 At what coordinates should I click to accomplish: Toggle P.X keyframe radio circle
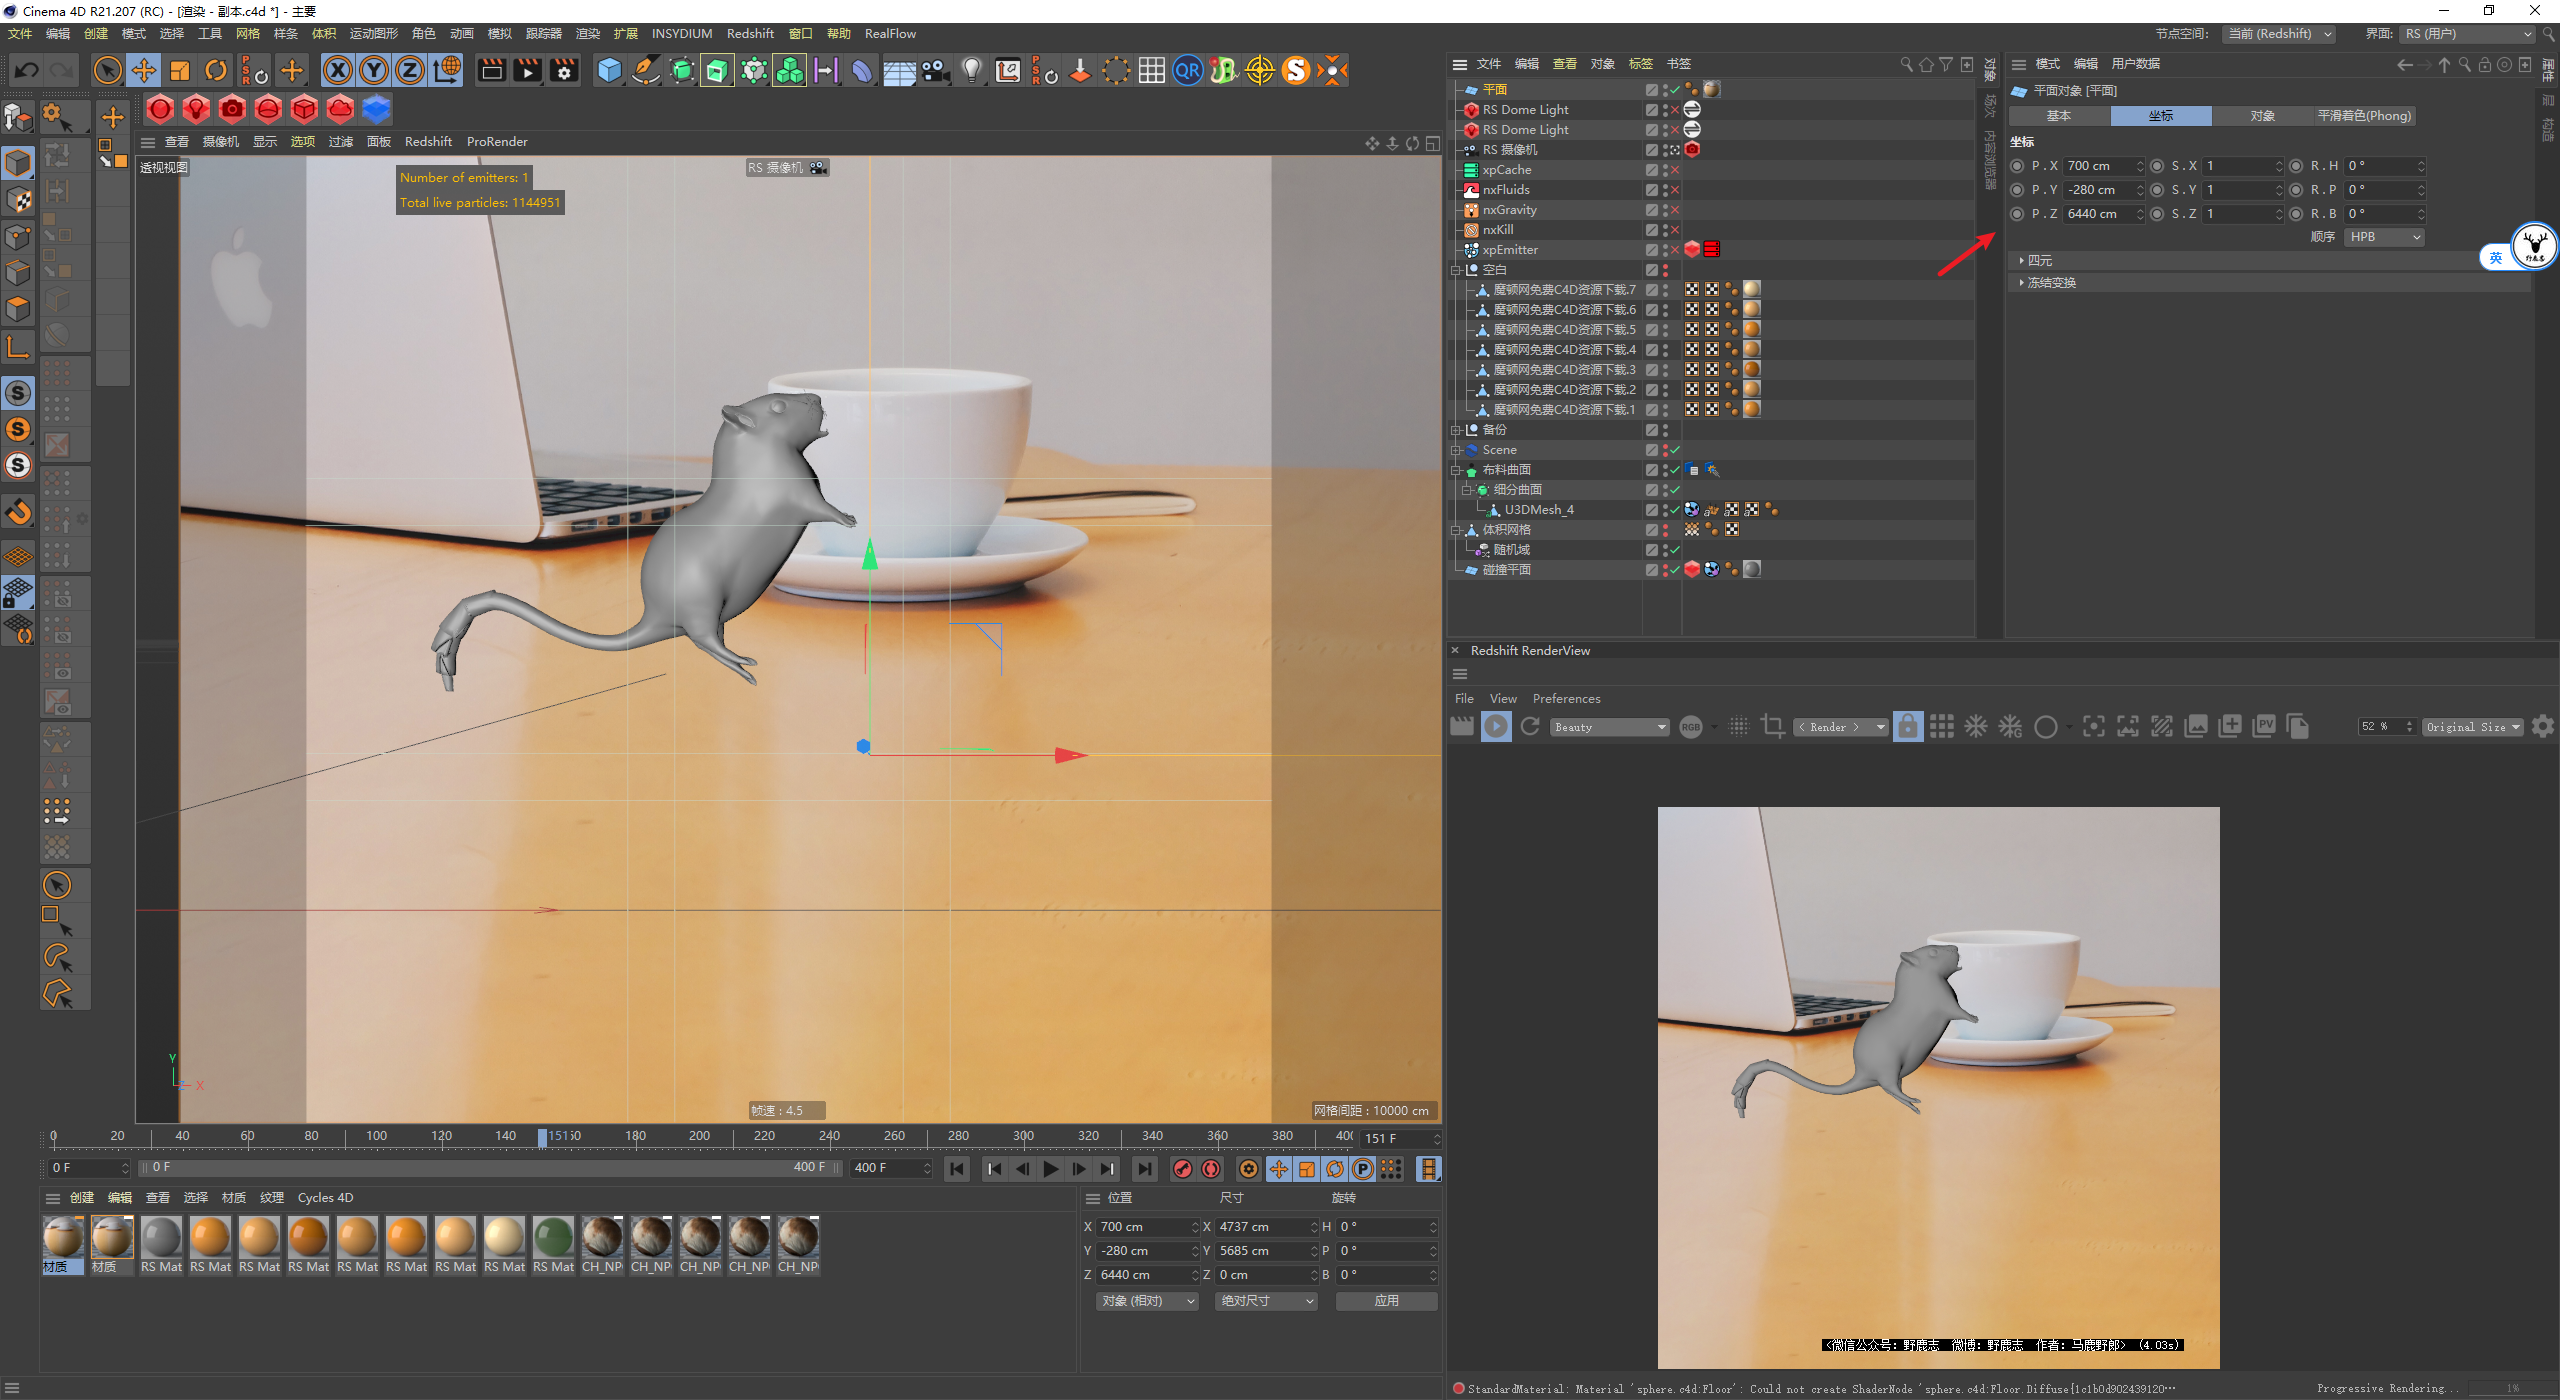2017,166
